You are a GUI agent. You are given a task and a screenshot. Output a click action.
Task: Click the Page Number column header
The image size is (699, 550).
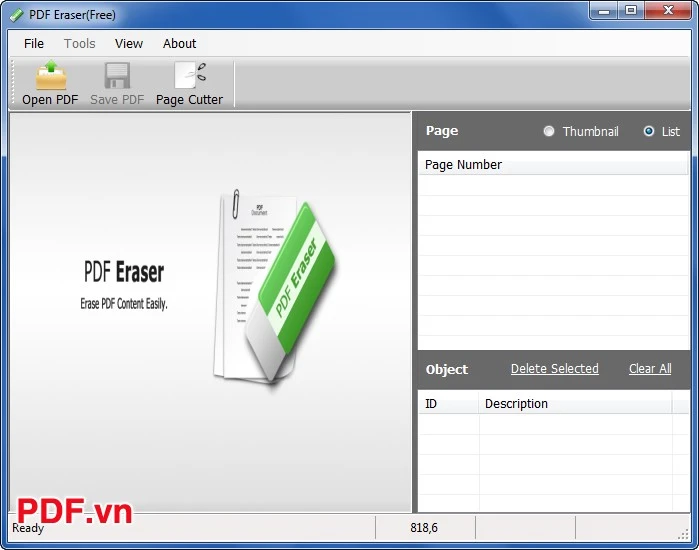pos(553,164)
